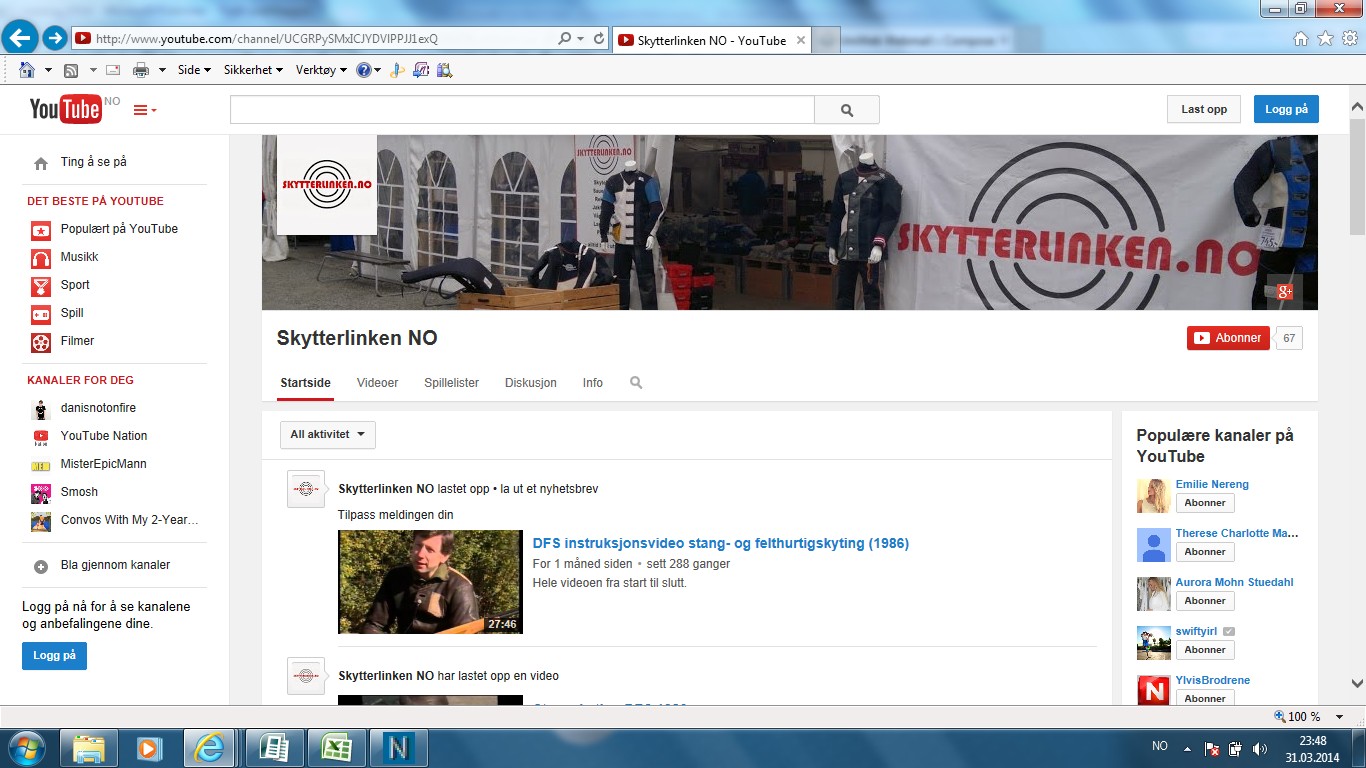
Task: Open the YouTube Nation channel
Action: 104,436
